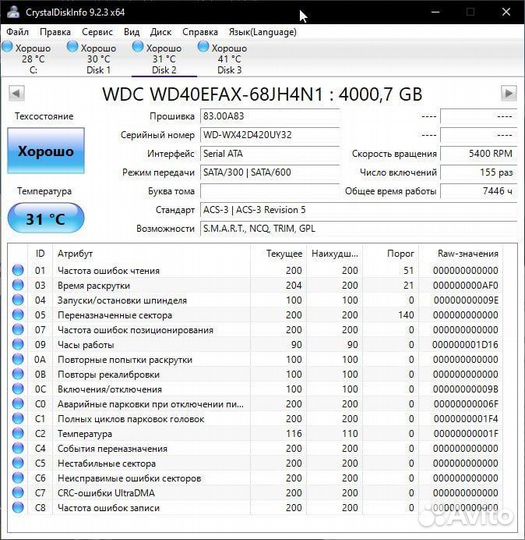Select the Полных циклов парковок головок text
Image resolution: width=525 pixels, height=540 pixels.
pos(131,419)
